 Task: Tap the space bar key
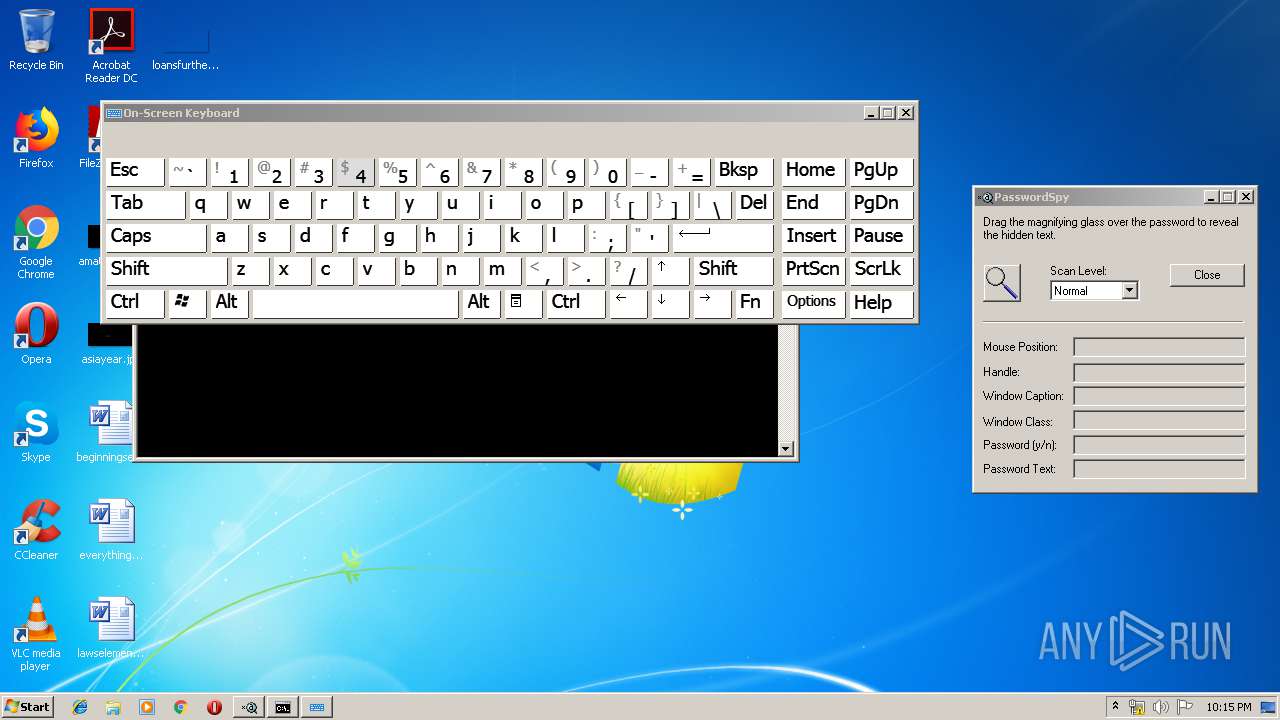[x=355, y=303]
